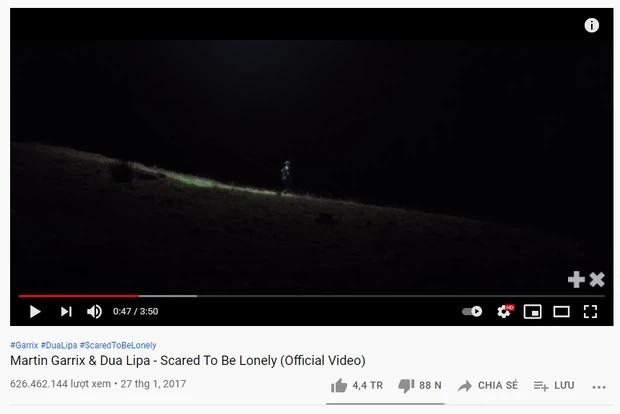This screenshot has width=620, height=414.
Task: Switch to theater mode
Action: [x=561, y=312]
